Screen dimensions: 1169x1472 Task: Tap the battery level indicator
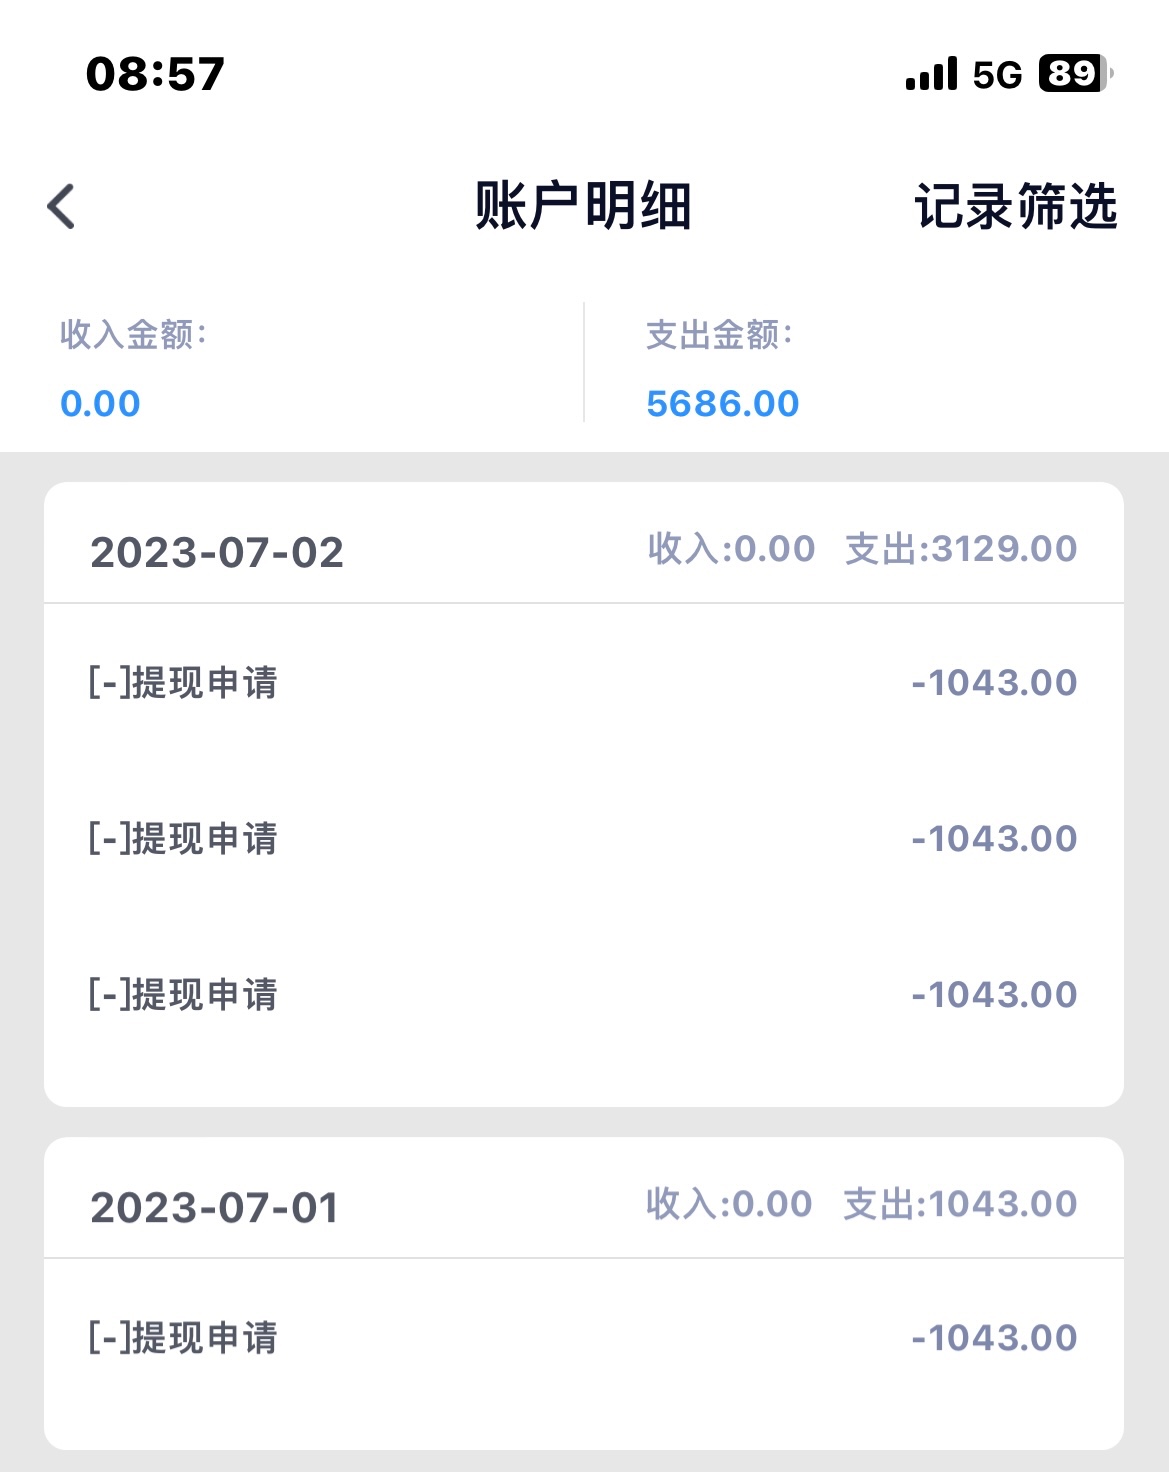tap(1075, 74)
